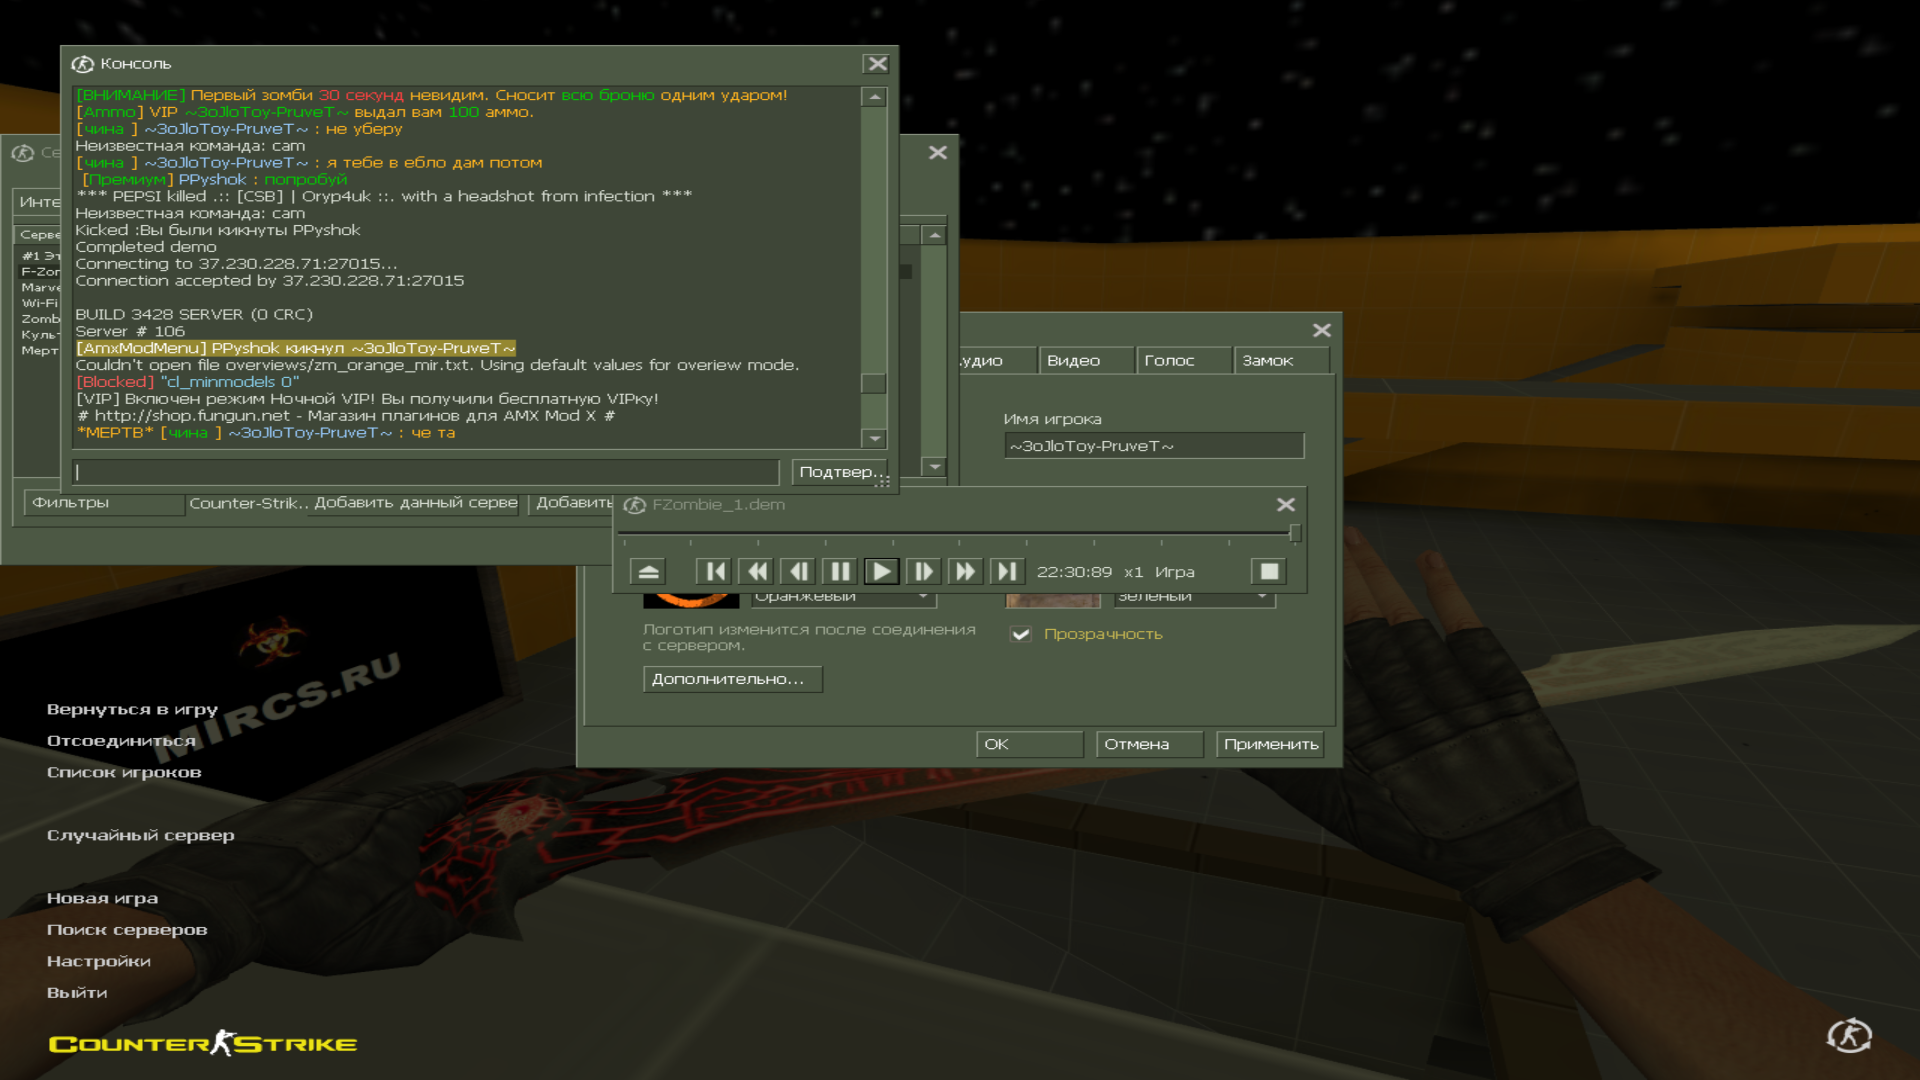The height and width of the screenshot is (1080, 1920).
Task: Click the Console window title icon
Action: [82, 64]
